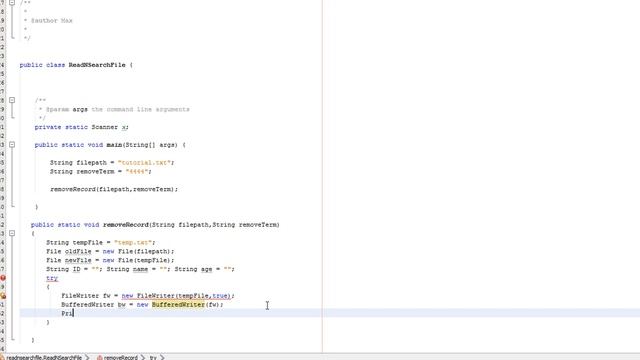Click the @author Max comment line

point(48,20)
